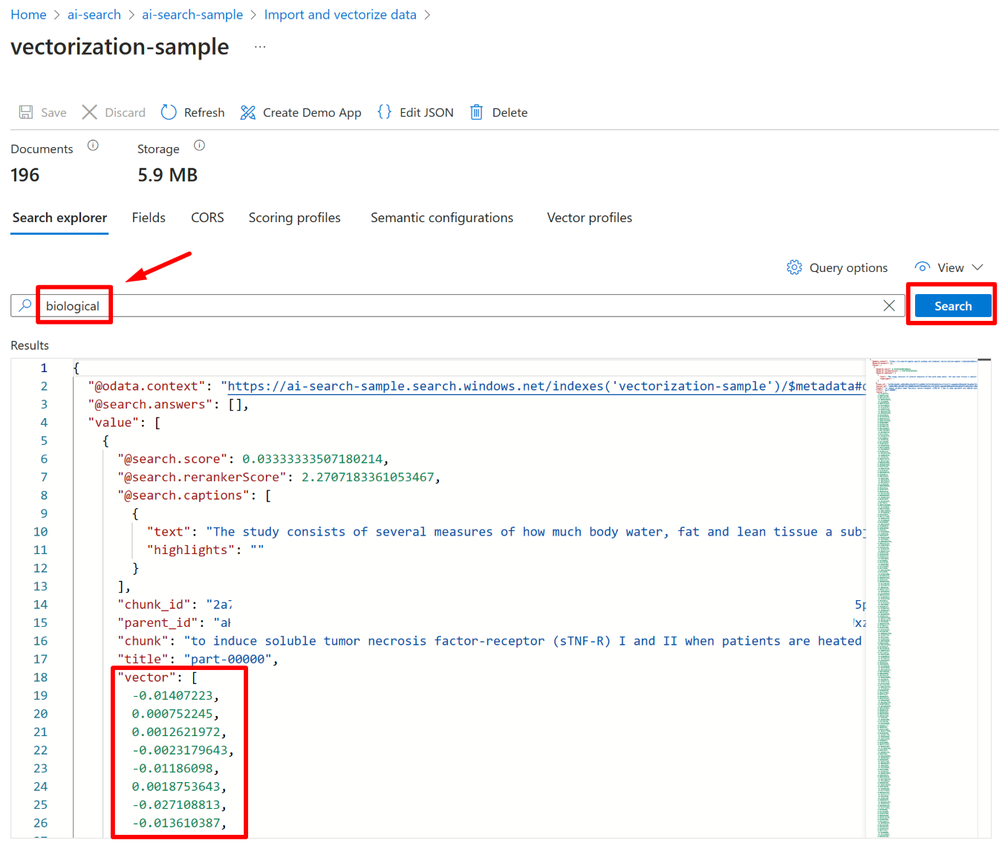Open the Vector profiles tab
The image size is (999, 843).
(x=589, y=218)
